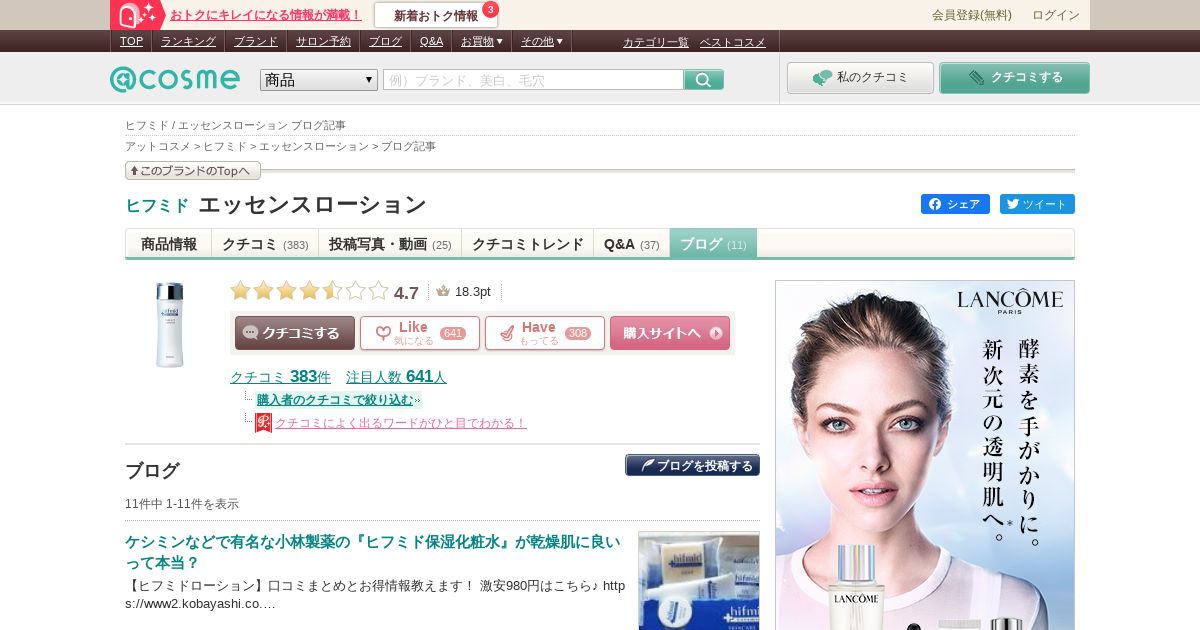Click 購入サイトへ pink button
The width and height of the screenshot is (1200, 630).
pyautogui.click(x=670, y=333)
